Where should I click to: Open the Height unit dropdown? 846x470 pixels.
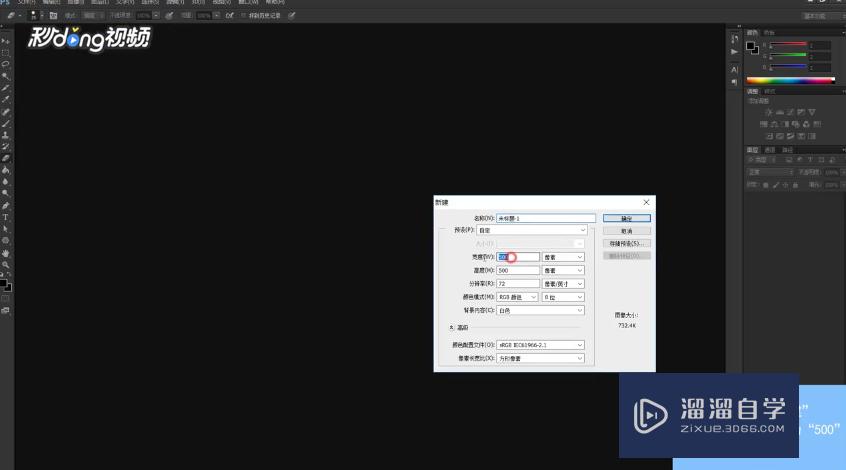pos(563,270)
